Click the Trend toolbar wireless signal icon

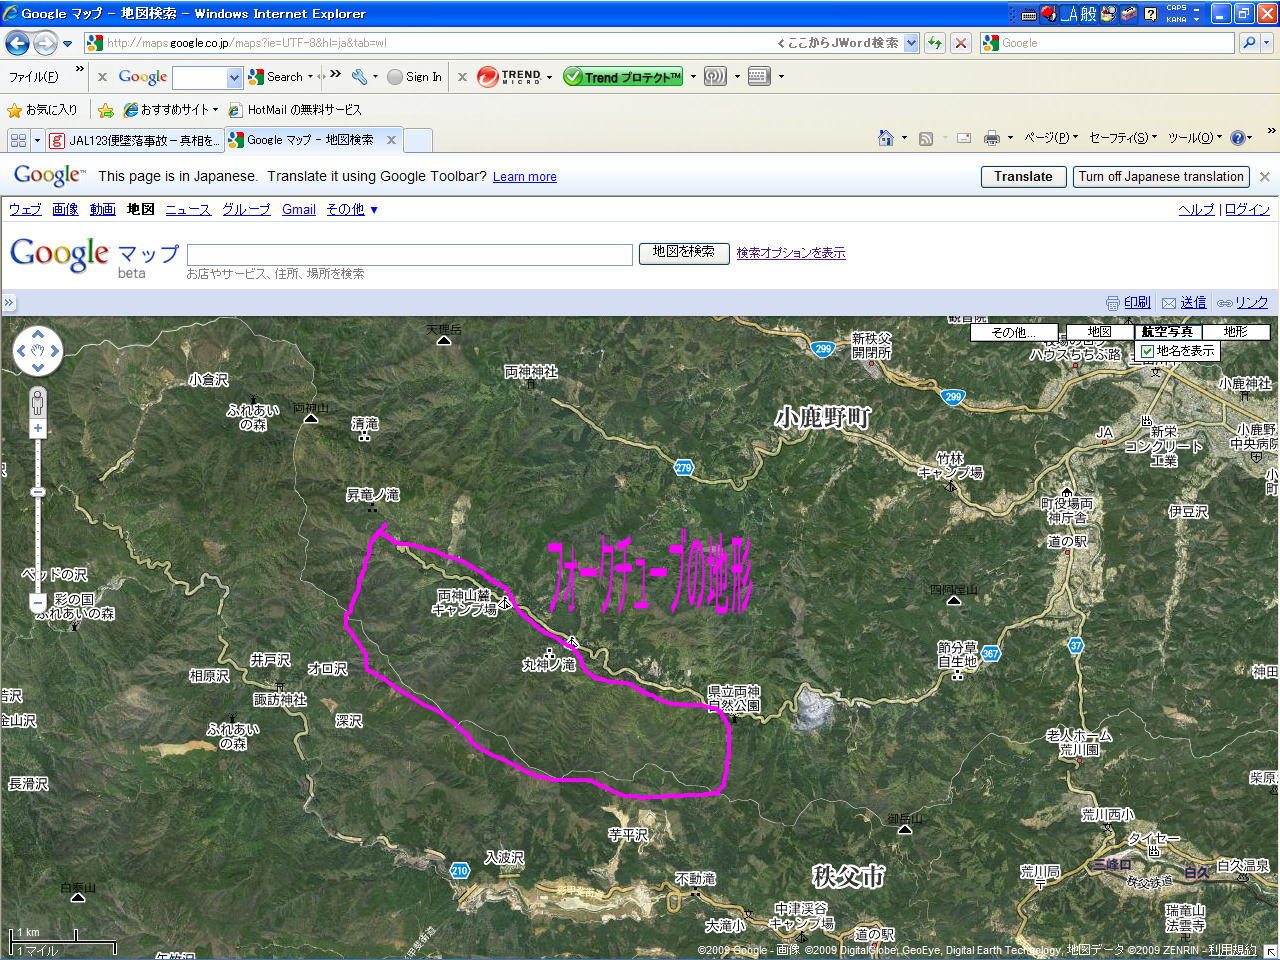pos(715,76)
